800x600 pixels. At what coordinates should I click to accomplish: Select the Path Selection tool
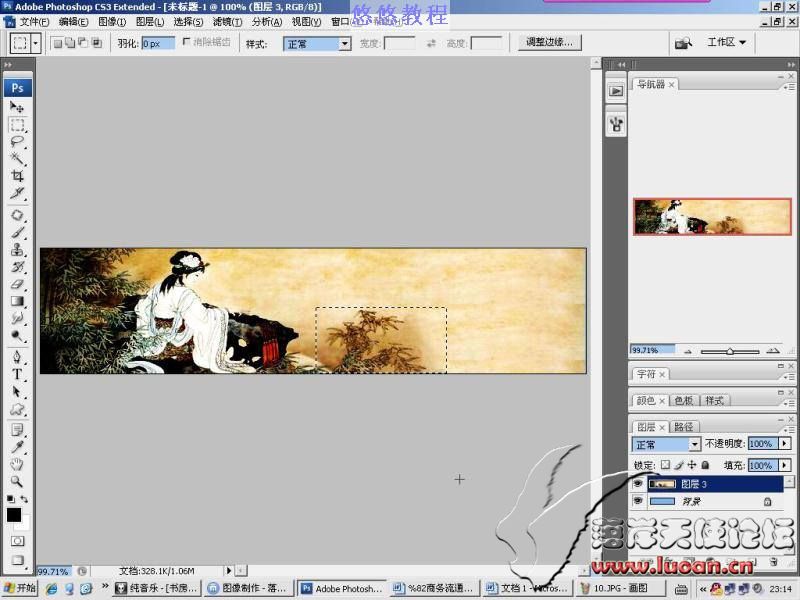17,391
